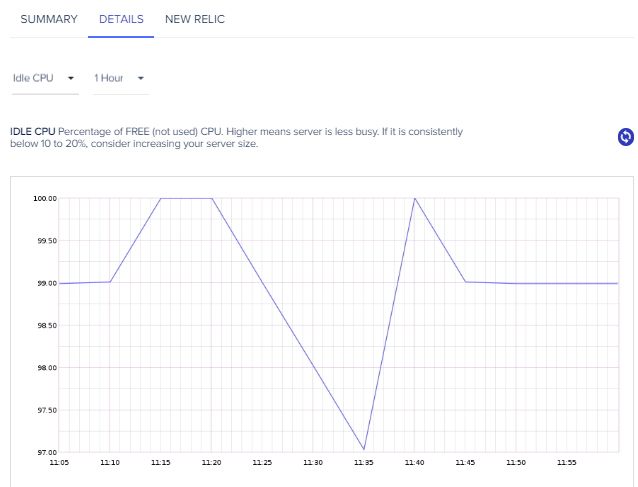Open the NEW RELIC tab
Viewport: 638px width, 487px height.
pos(195,19)
